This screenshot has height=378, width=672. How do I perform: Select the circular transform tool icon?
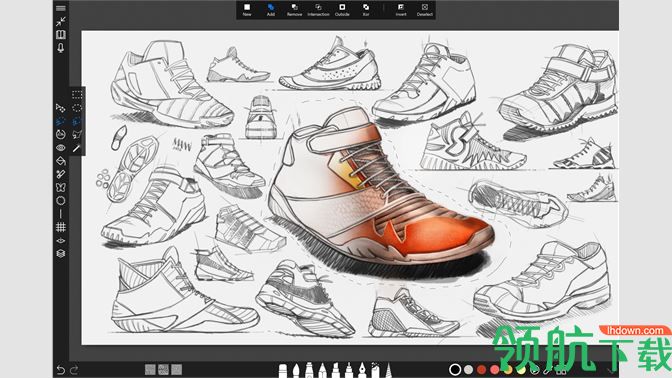point(60,135)
